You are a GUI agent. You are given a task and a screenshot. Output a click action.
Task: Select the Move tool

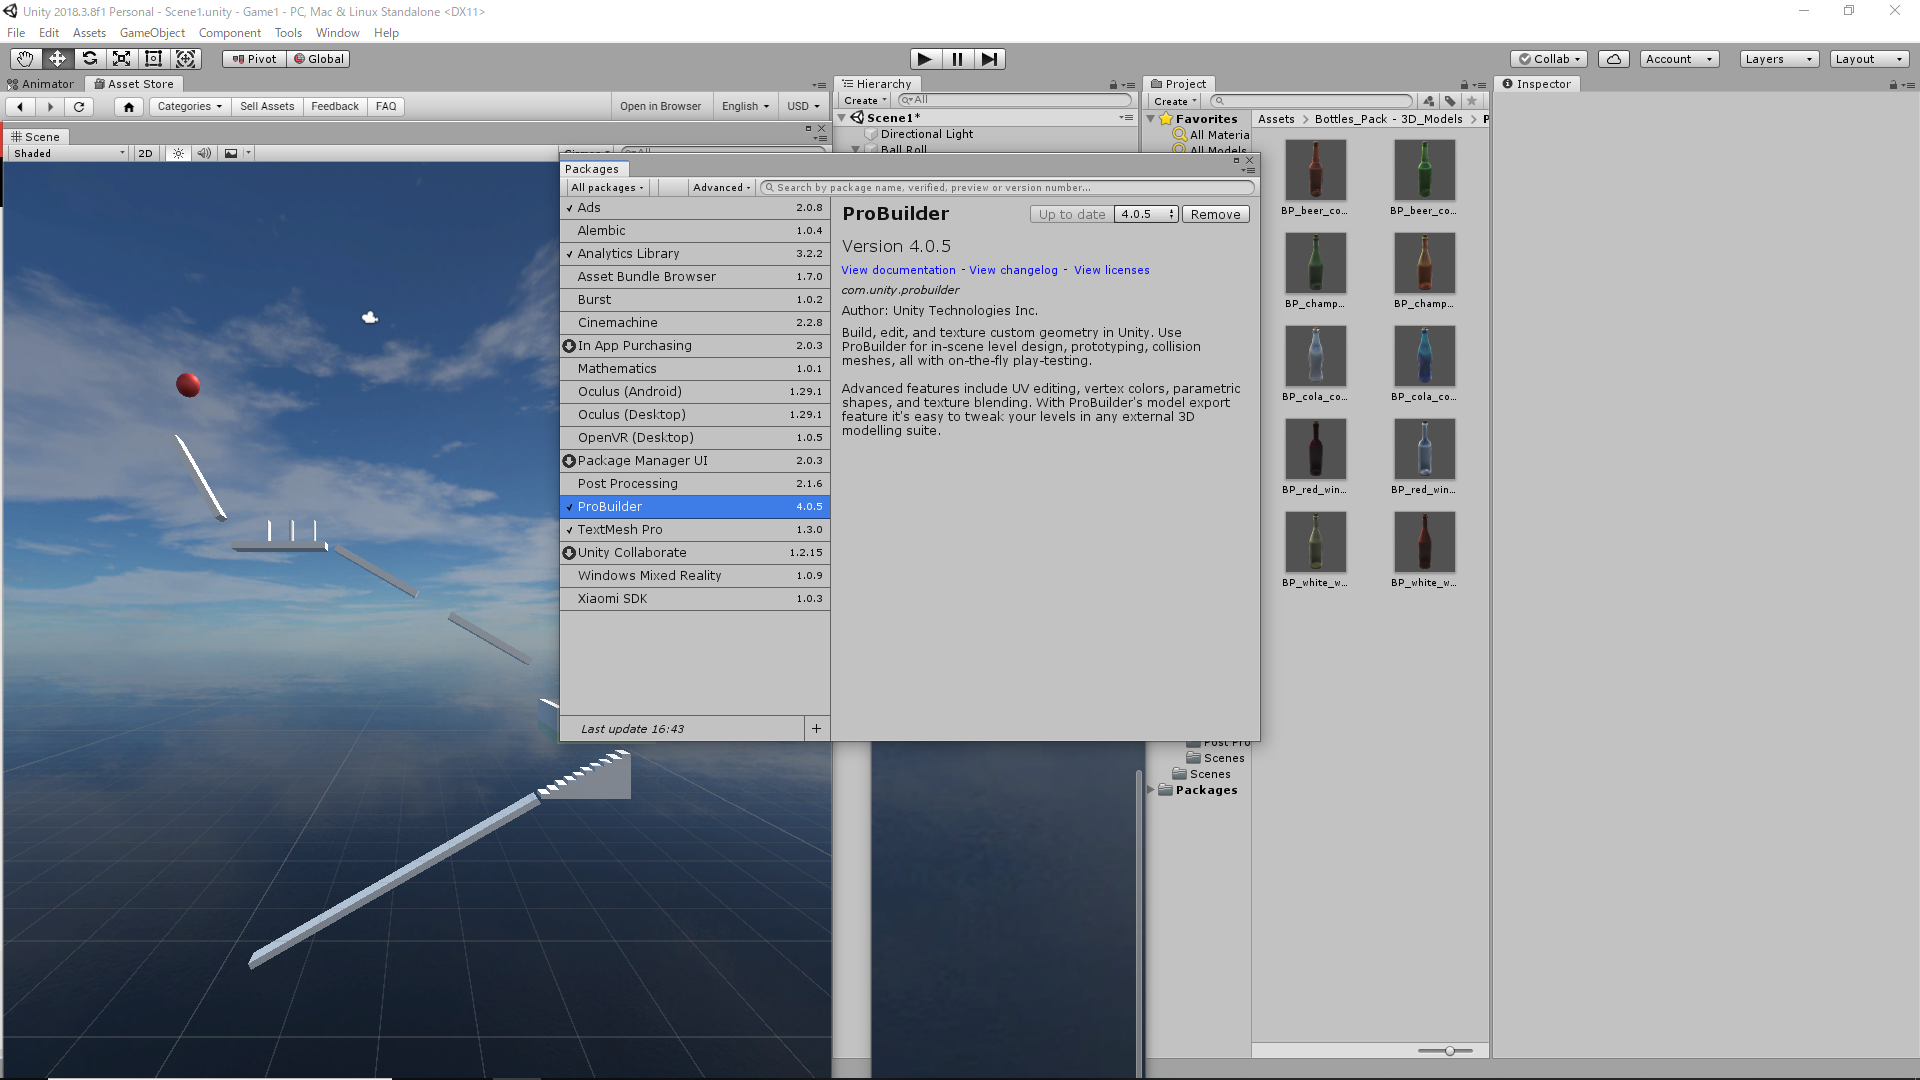coord(57,59)
